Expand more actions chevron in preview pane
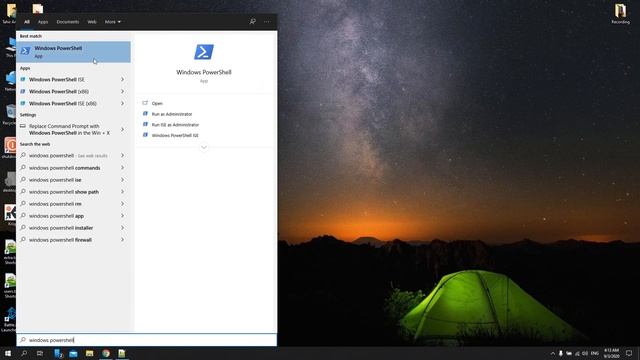640x360 pixels. (x=204, y=147)
